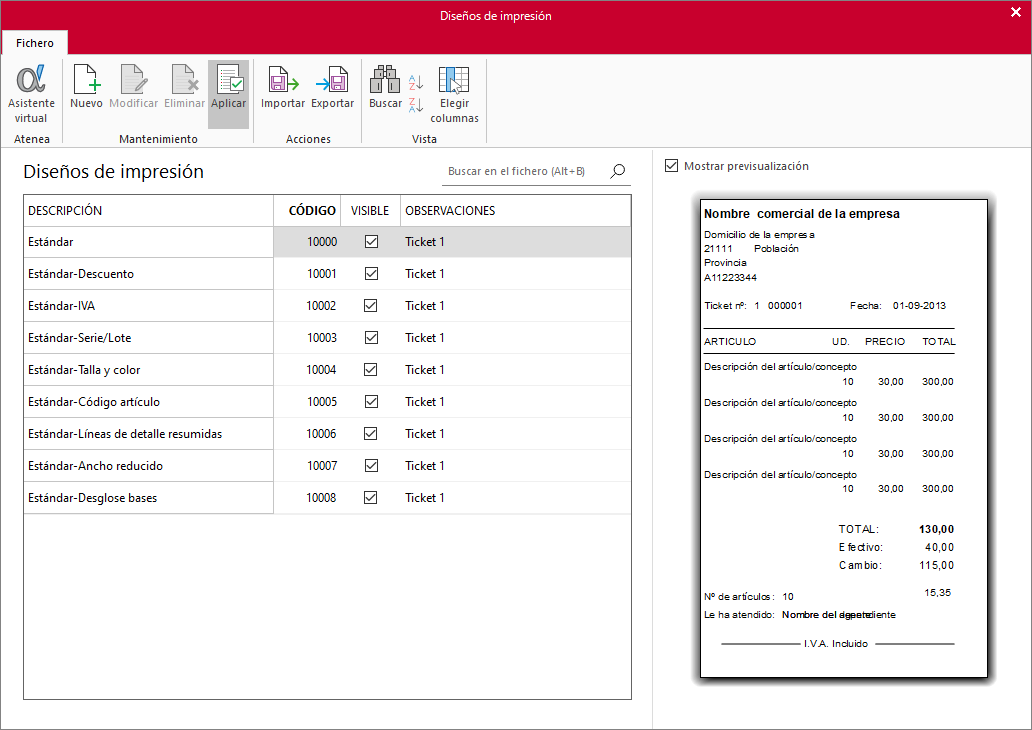Image resolution: width=1032 pixels, height=730 pixels.
Task: Click code cell 10006
Action: tap(307, 434)
